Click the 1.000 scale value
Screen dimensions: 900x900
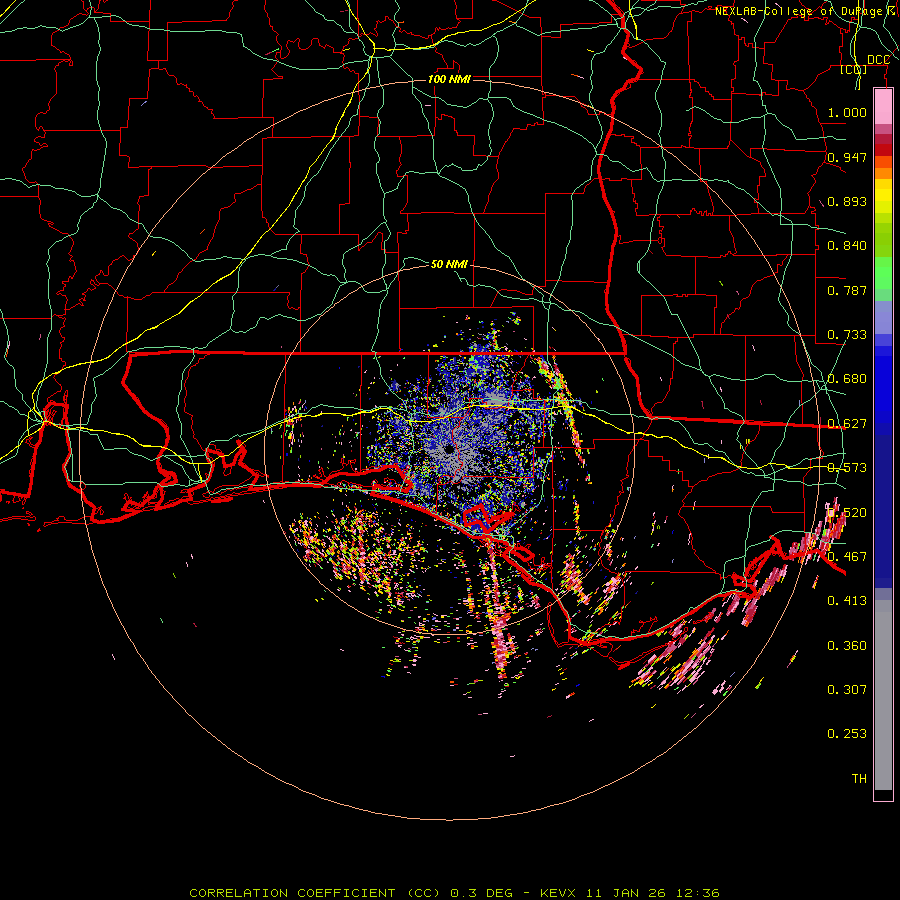847,112
